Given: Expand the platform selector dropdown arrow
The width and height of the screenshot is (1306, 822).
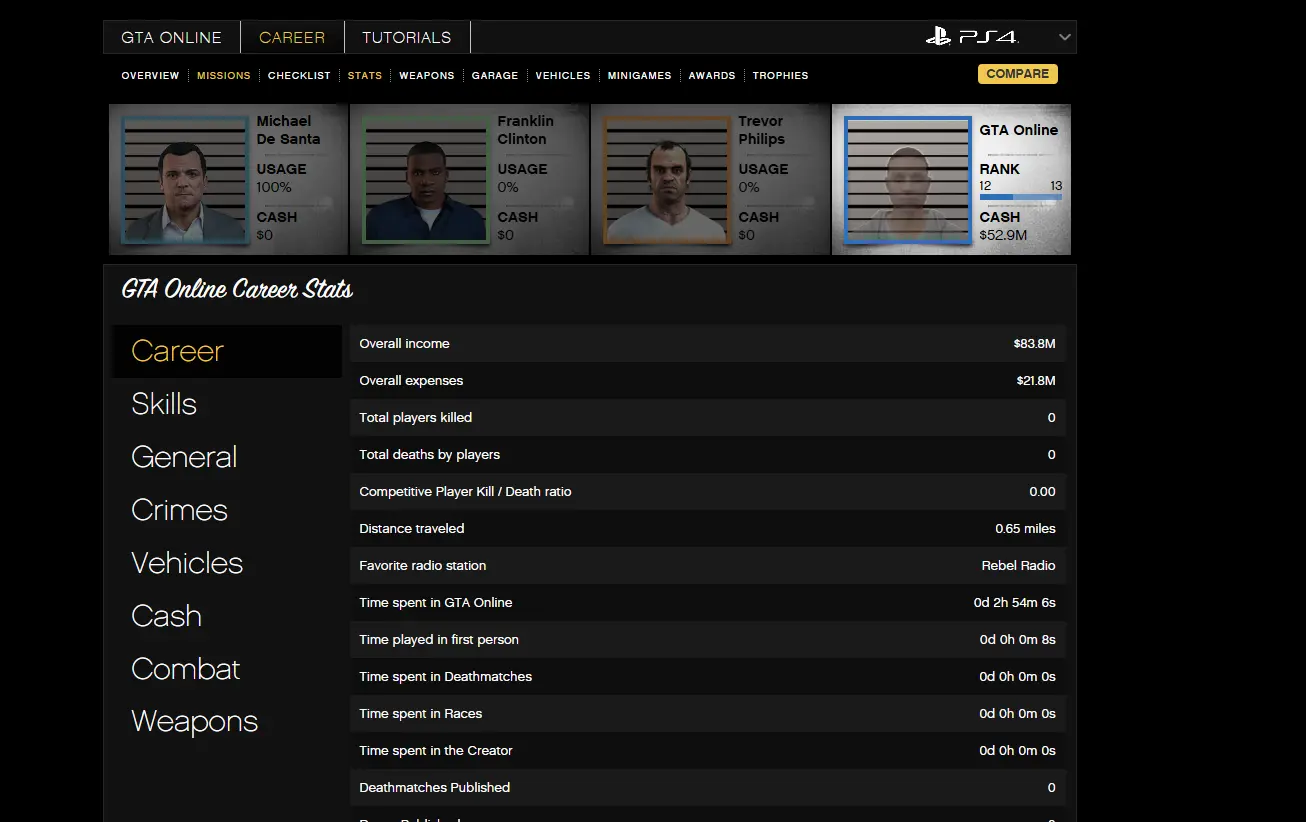Looking at the screenshot, I should coord(1065,38).
